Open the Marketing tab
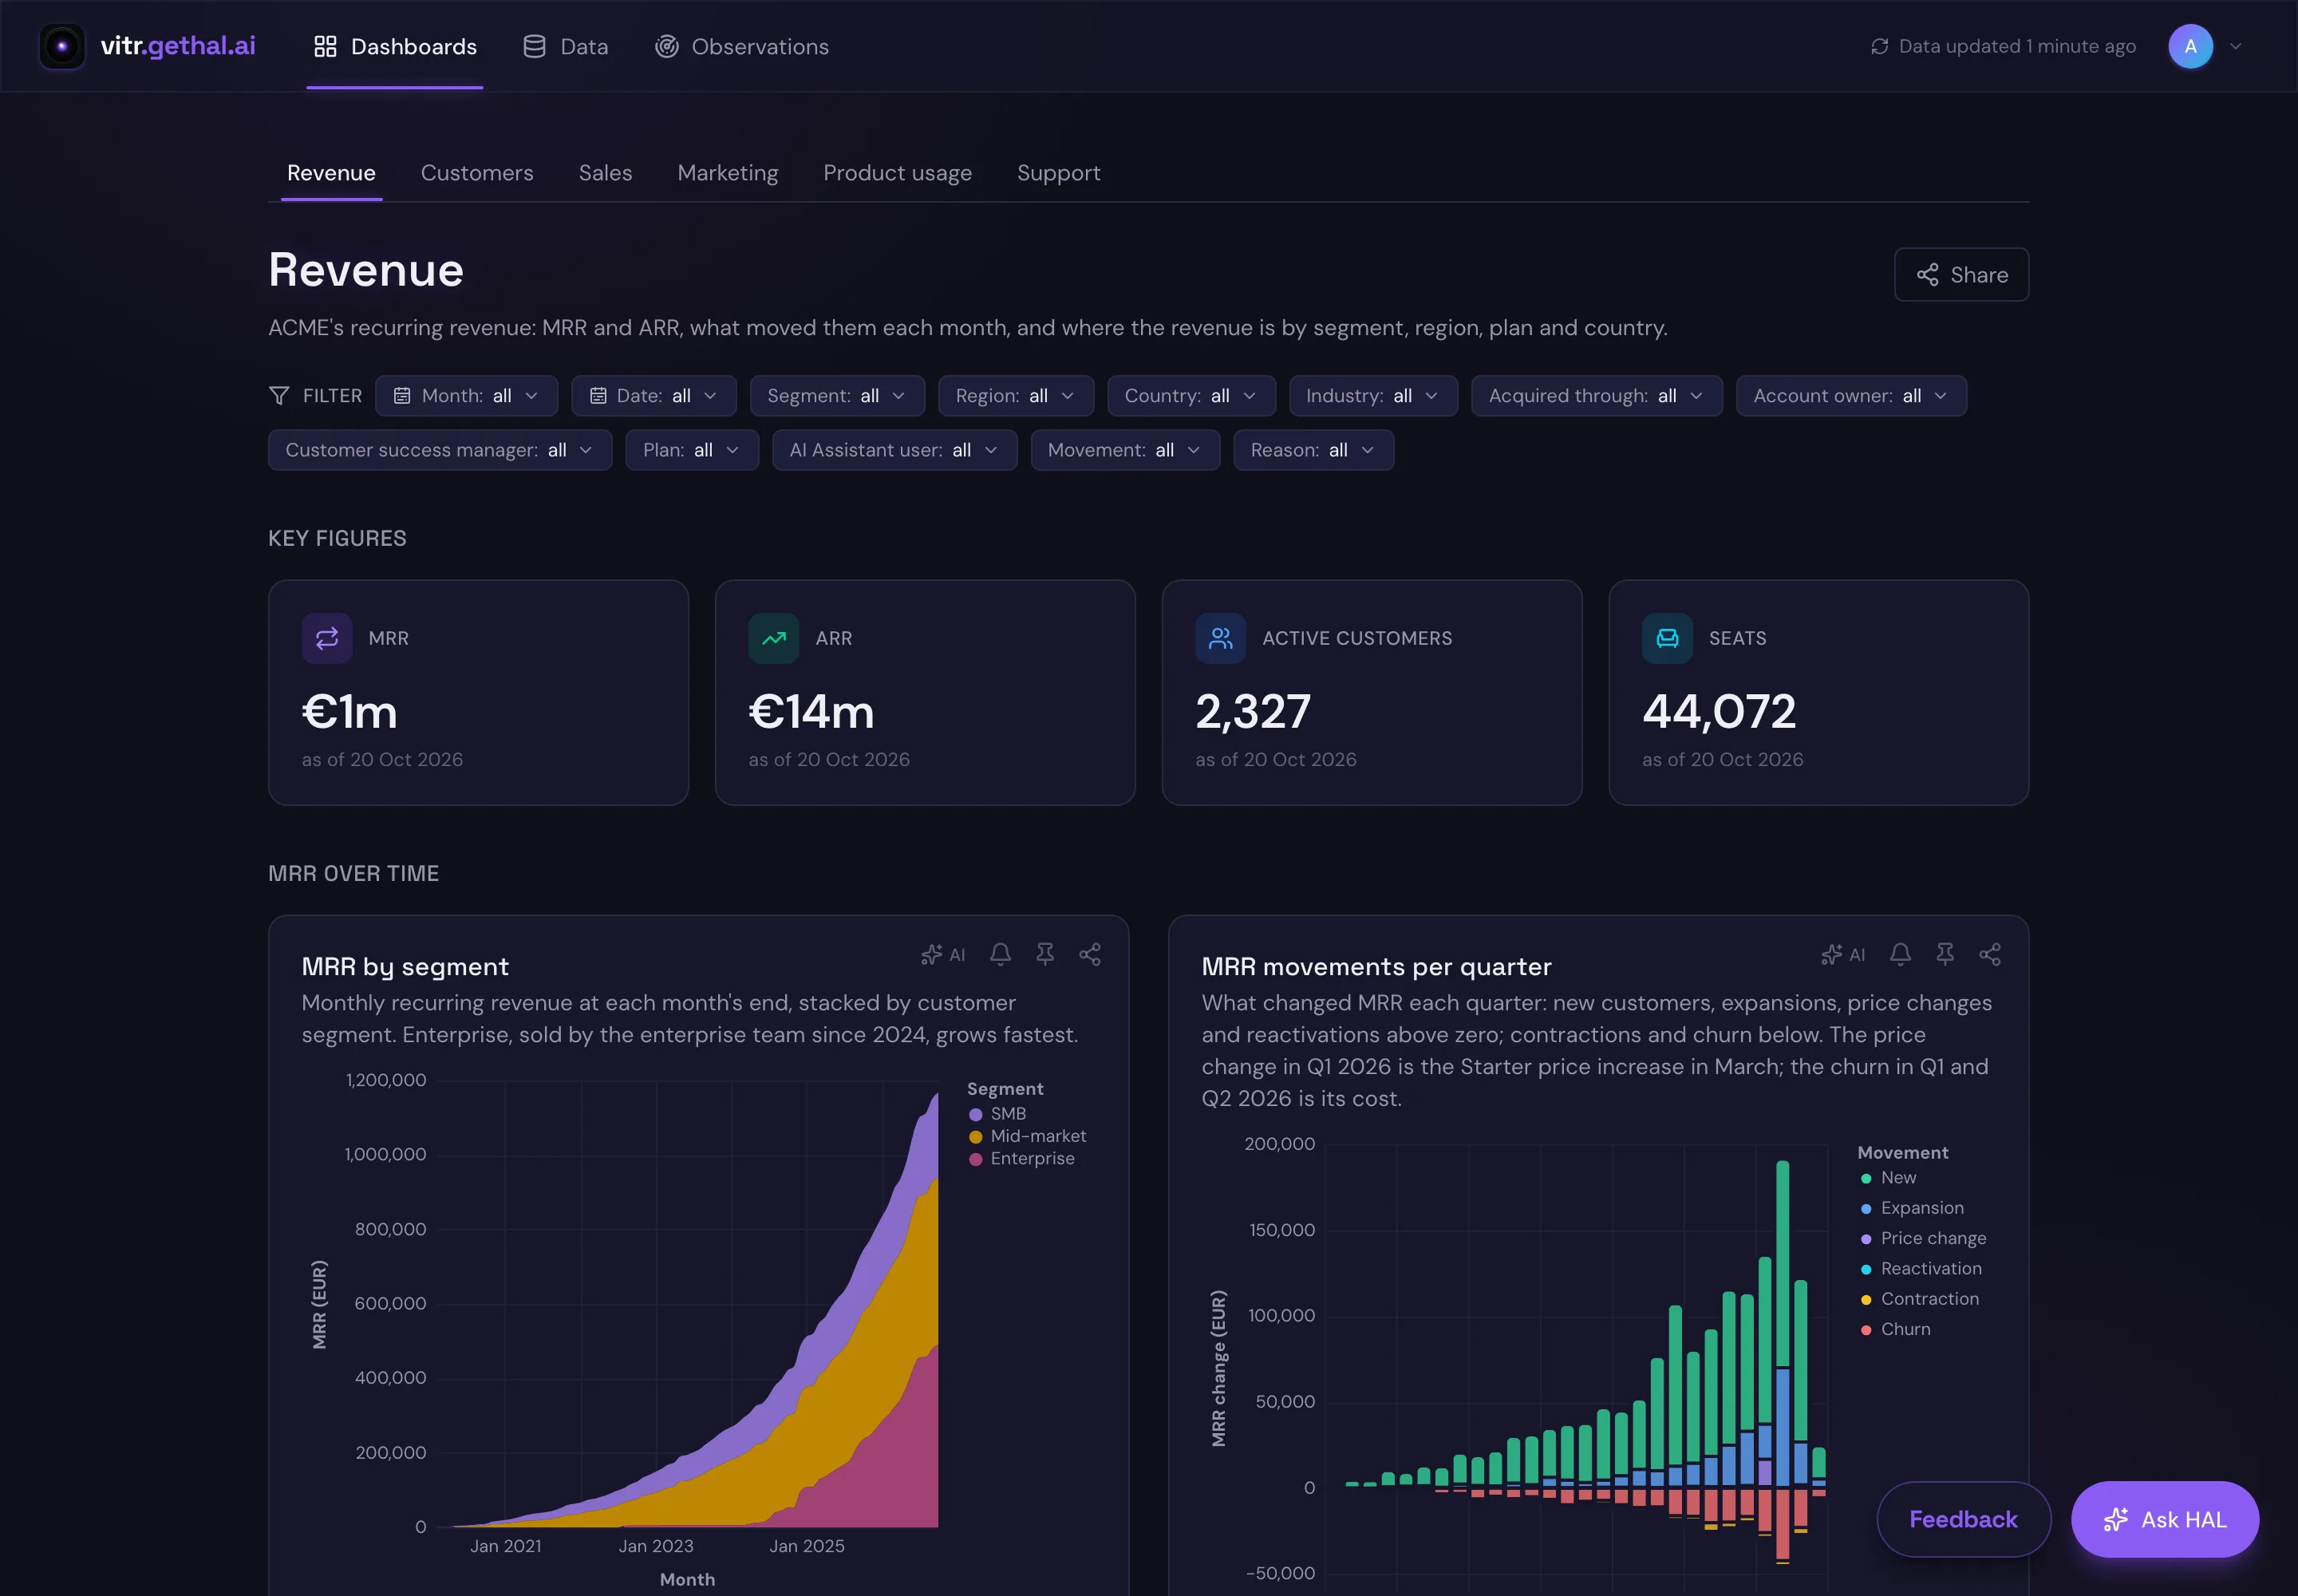 click(x=727, y=173)
